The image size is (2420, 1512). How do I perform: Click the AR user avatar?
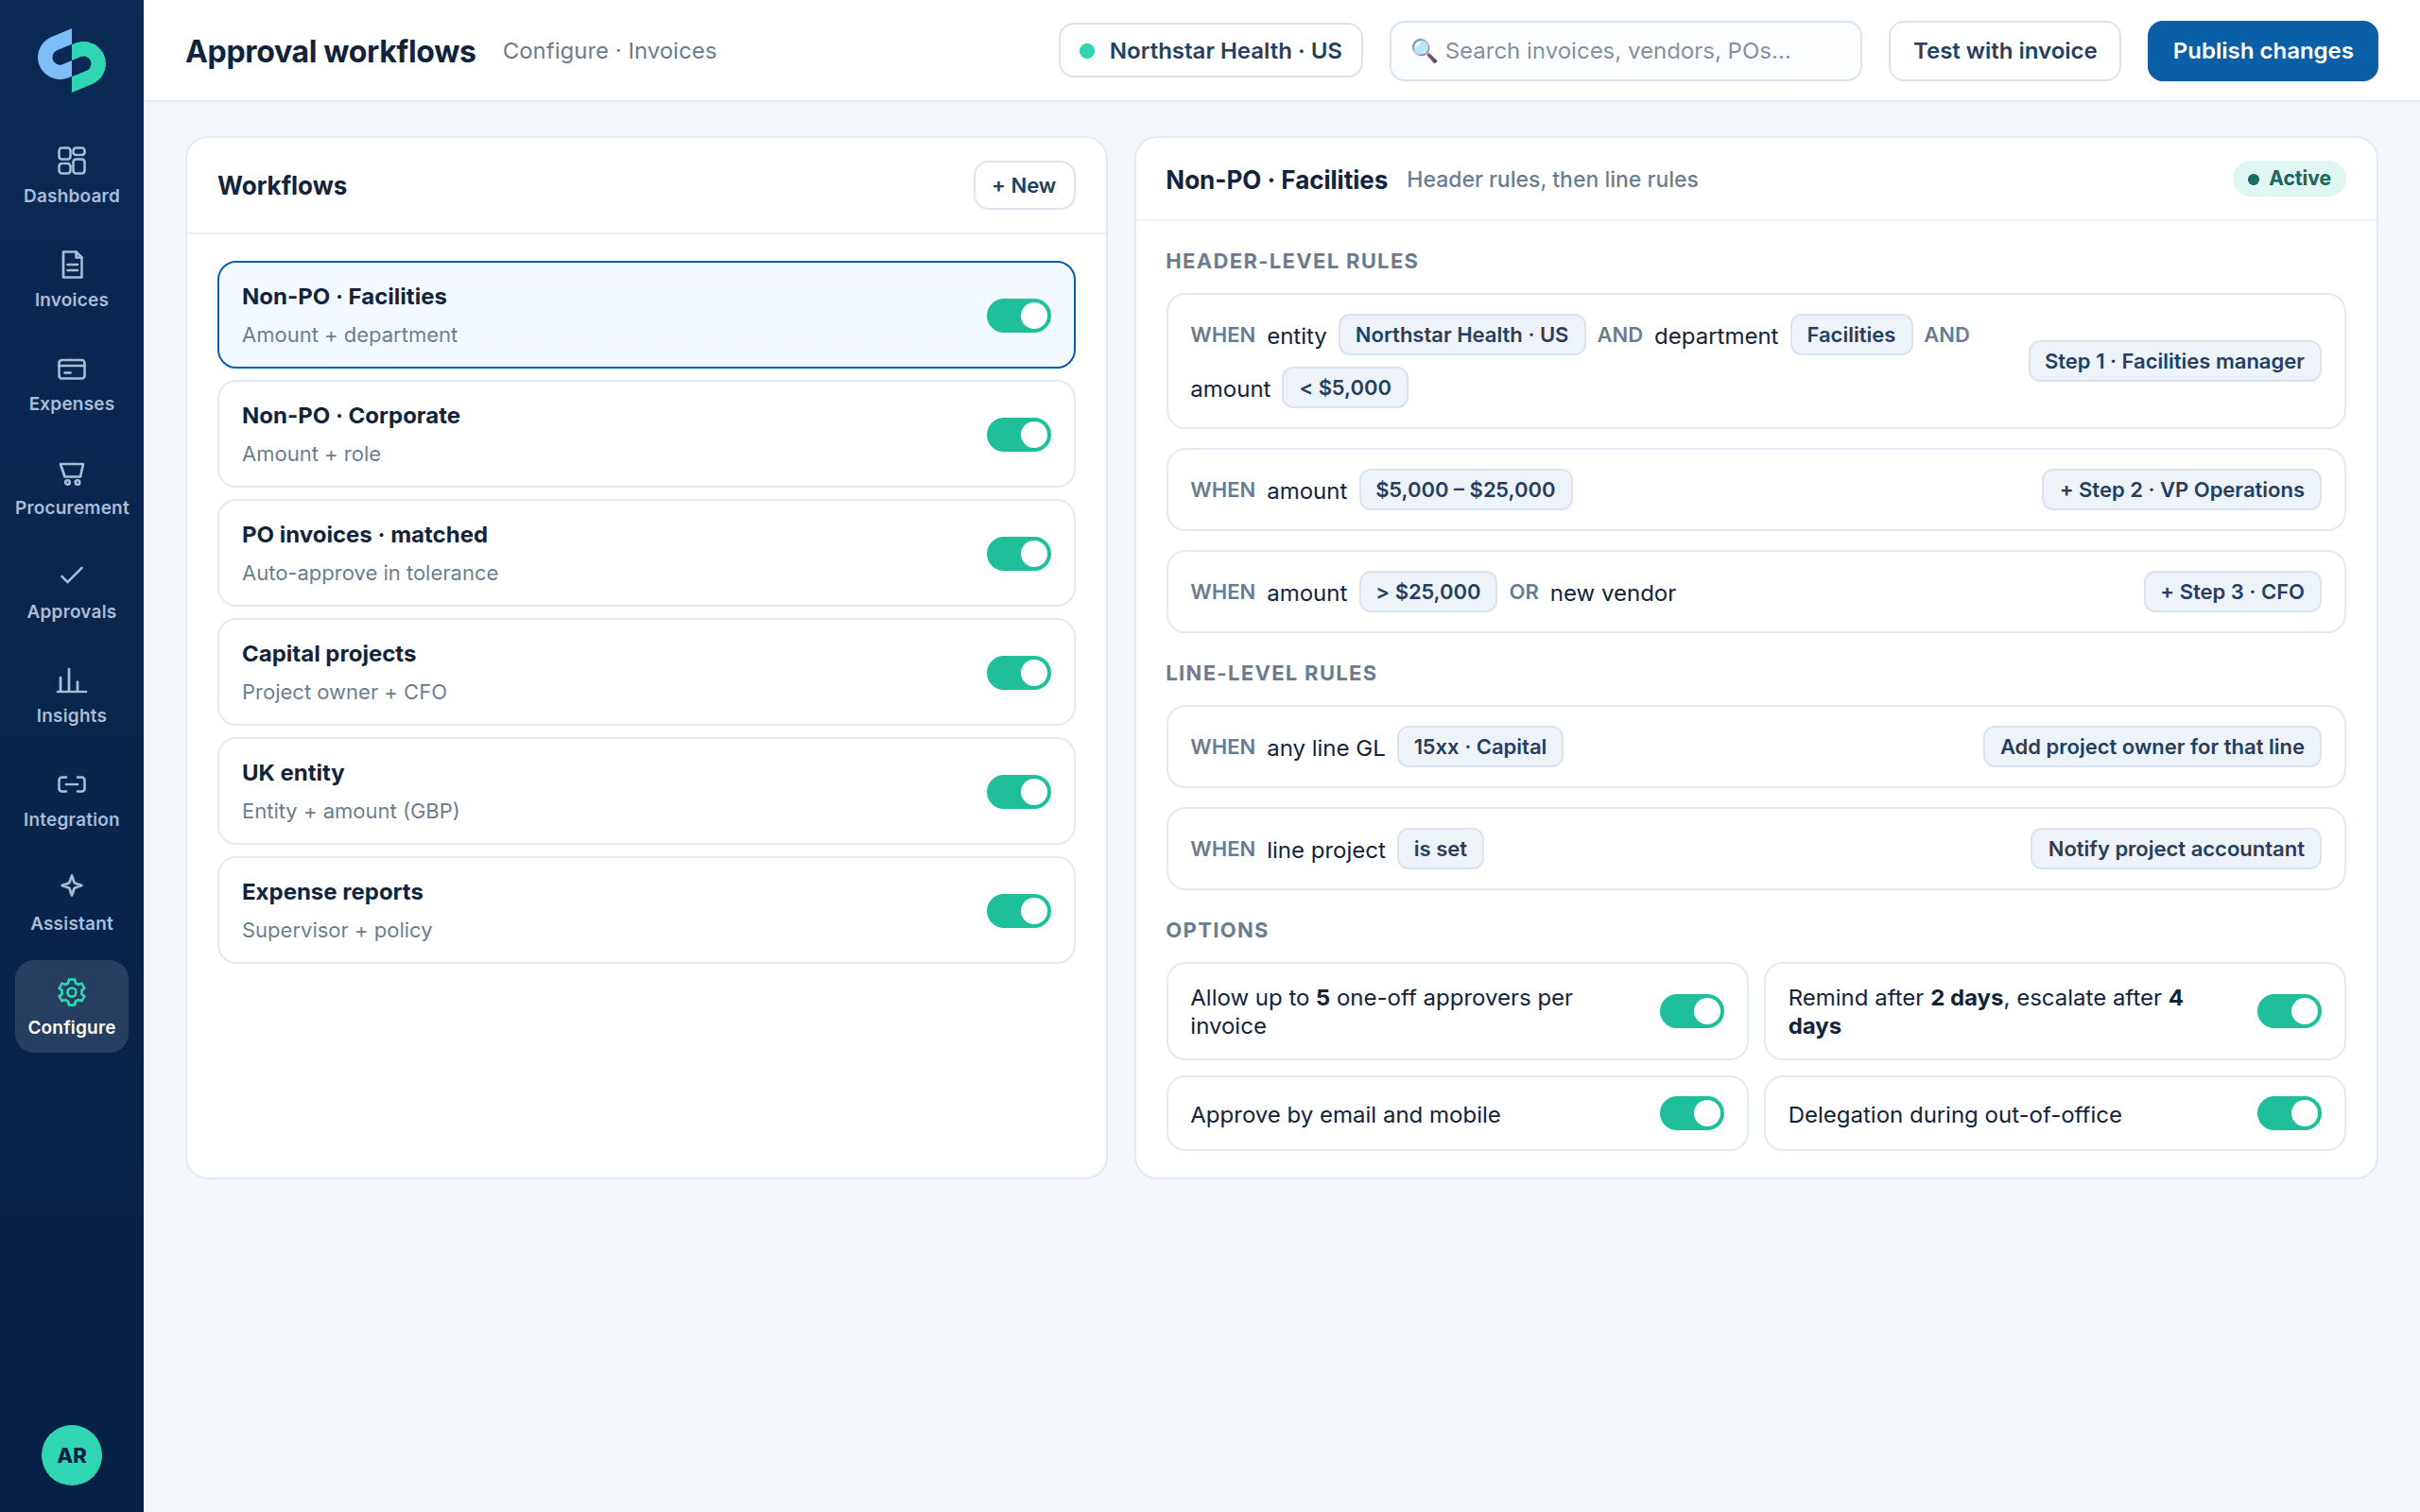coord(71,1455)
